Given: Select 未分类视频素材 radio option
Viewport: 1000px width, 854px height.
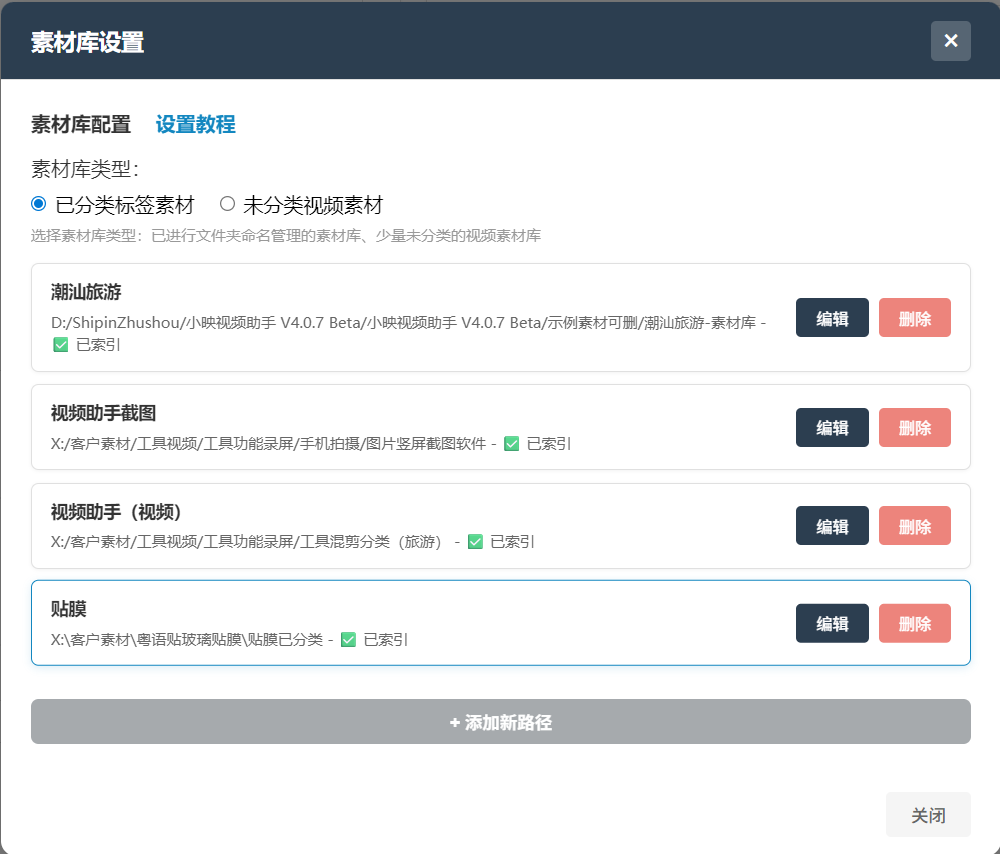Looking at the screenshot, I should 227,204.
